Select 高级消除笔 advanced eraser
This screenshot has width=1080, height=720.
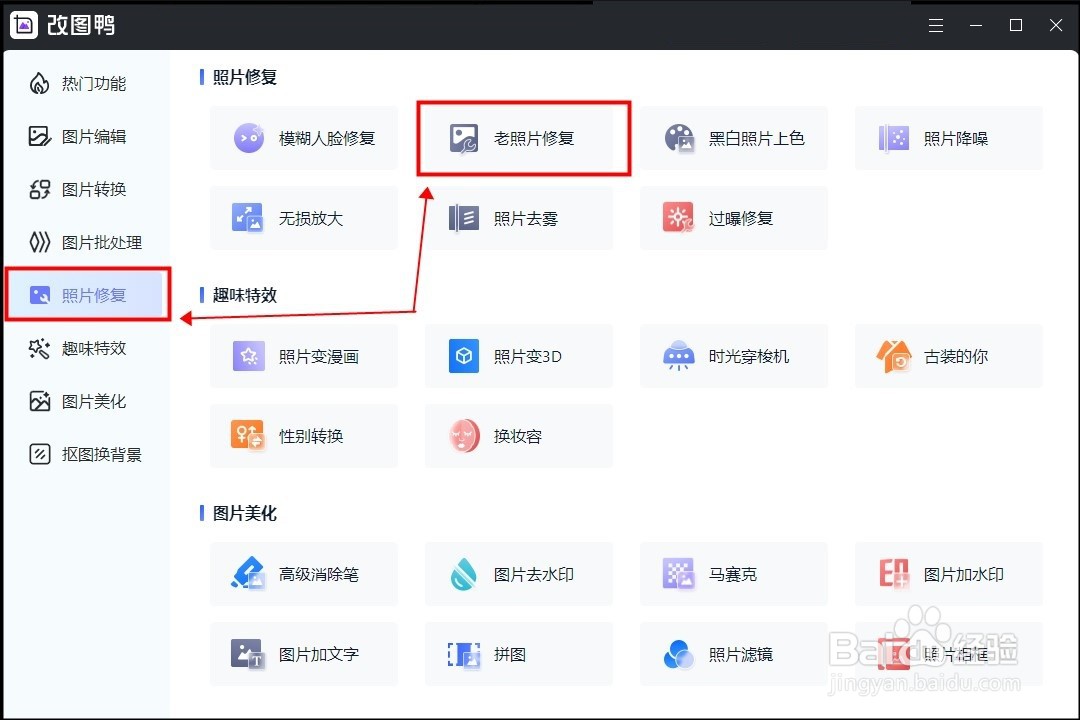[x=303, y=574]
